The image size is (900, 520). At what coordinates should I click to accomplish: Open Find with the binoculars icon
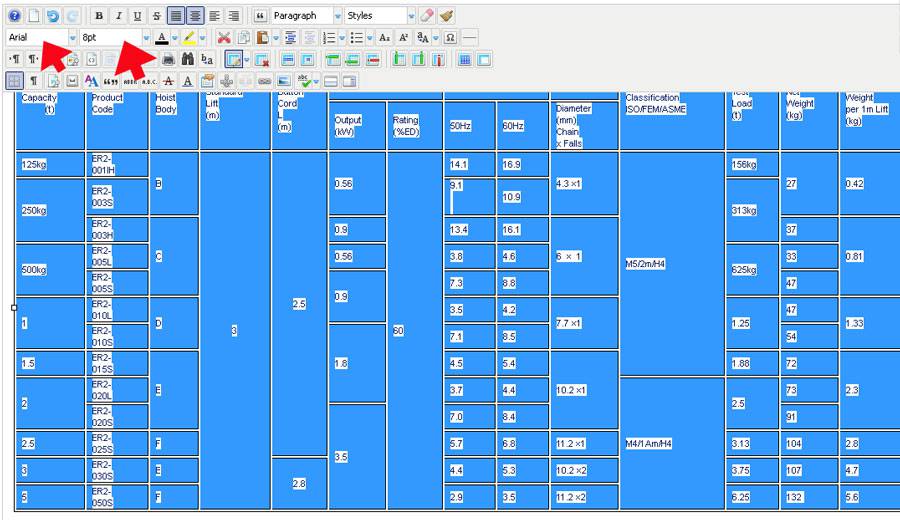(187, 60)
